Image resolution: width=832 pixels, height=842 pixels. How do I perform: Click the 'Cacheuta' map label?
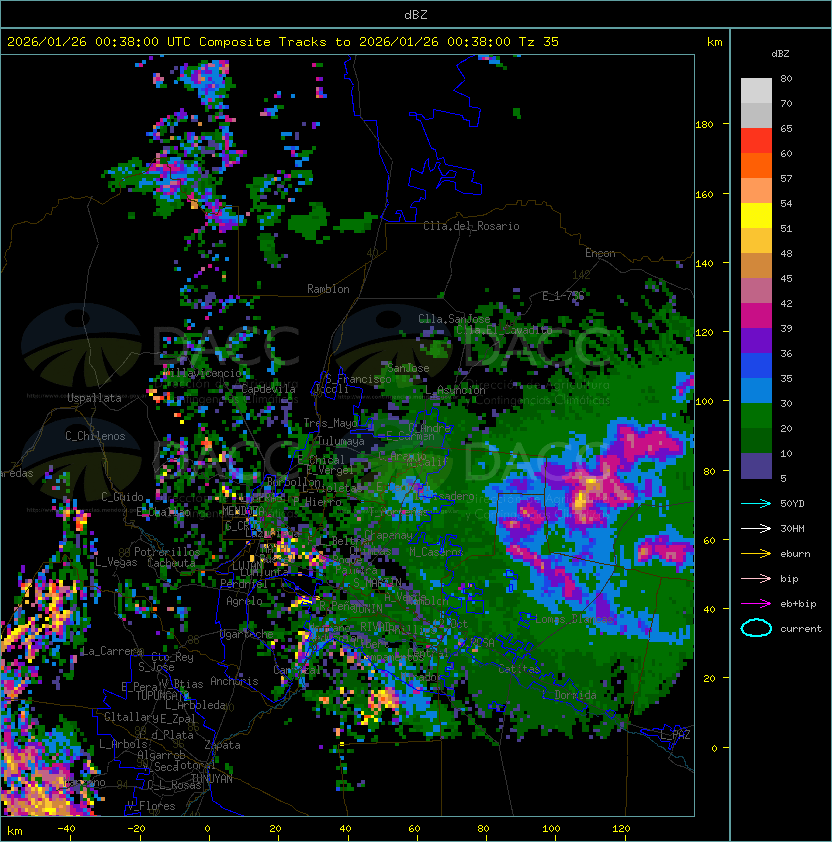[171, 563]
